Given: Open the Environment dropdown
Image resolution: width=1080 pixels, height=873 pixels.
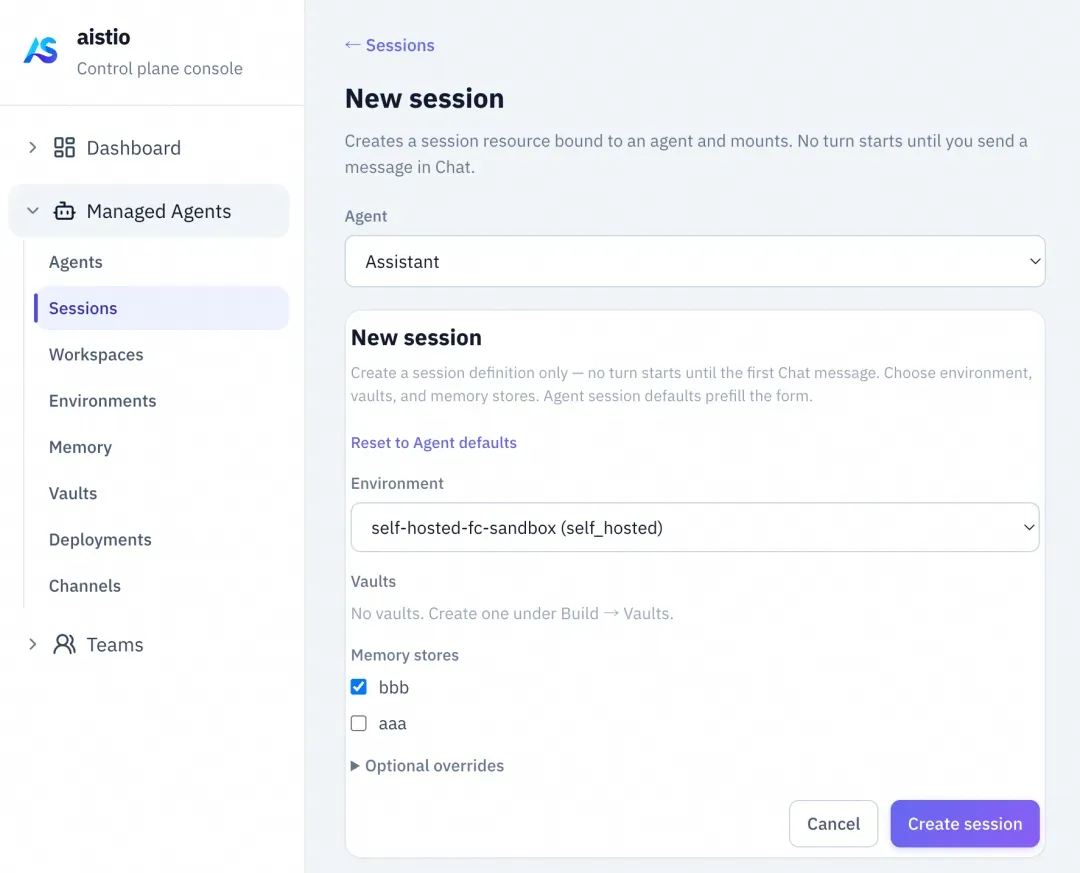Looking at the screenshot, I should point(695,528).
